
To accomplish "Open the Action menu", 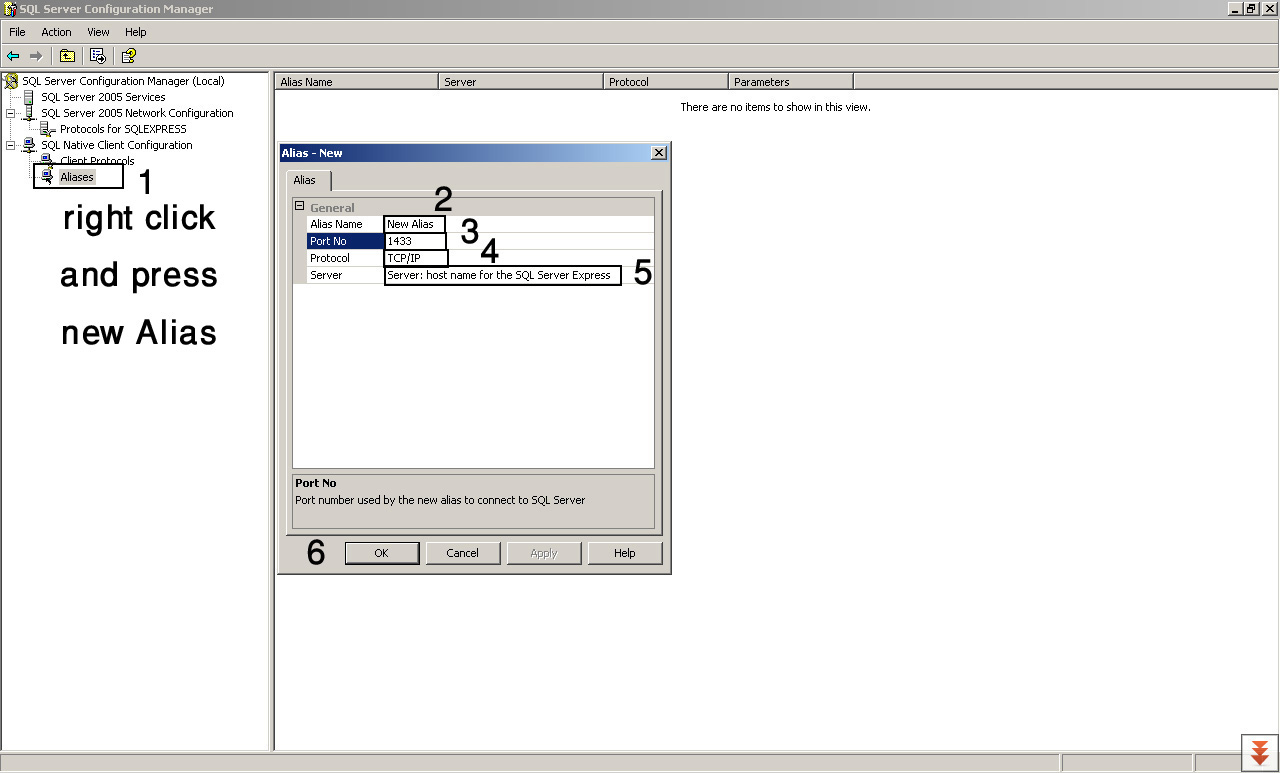I will pyautogui.click(x=56, y=32).
